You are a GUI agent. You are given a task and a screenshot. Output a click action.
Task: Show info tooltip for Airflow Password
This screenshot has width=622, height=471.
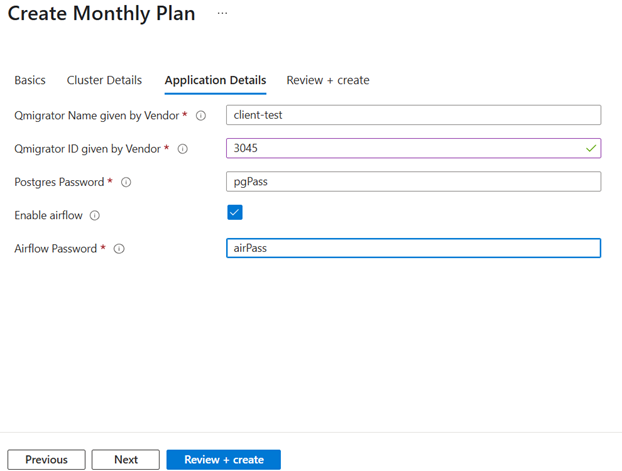tap(119, 249)
